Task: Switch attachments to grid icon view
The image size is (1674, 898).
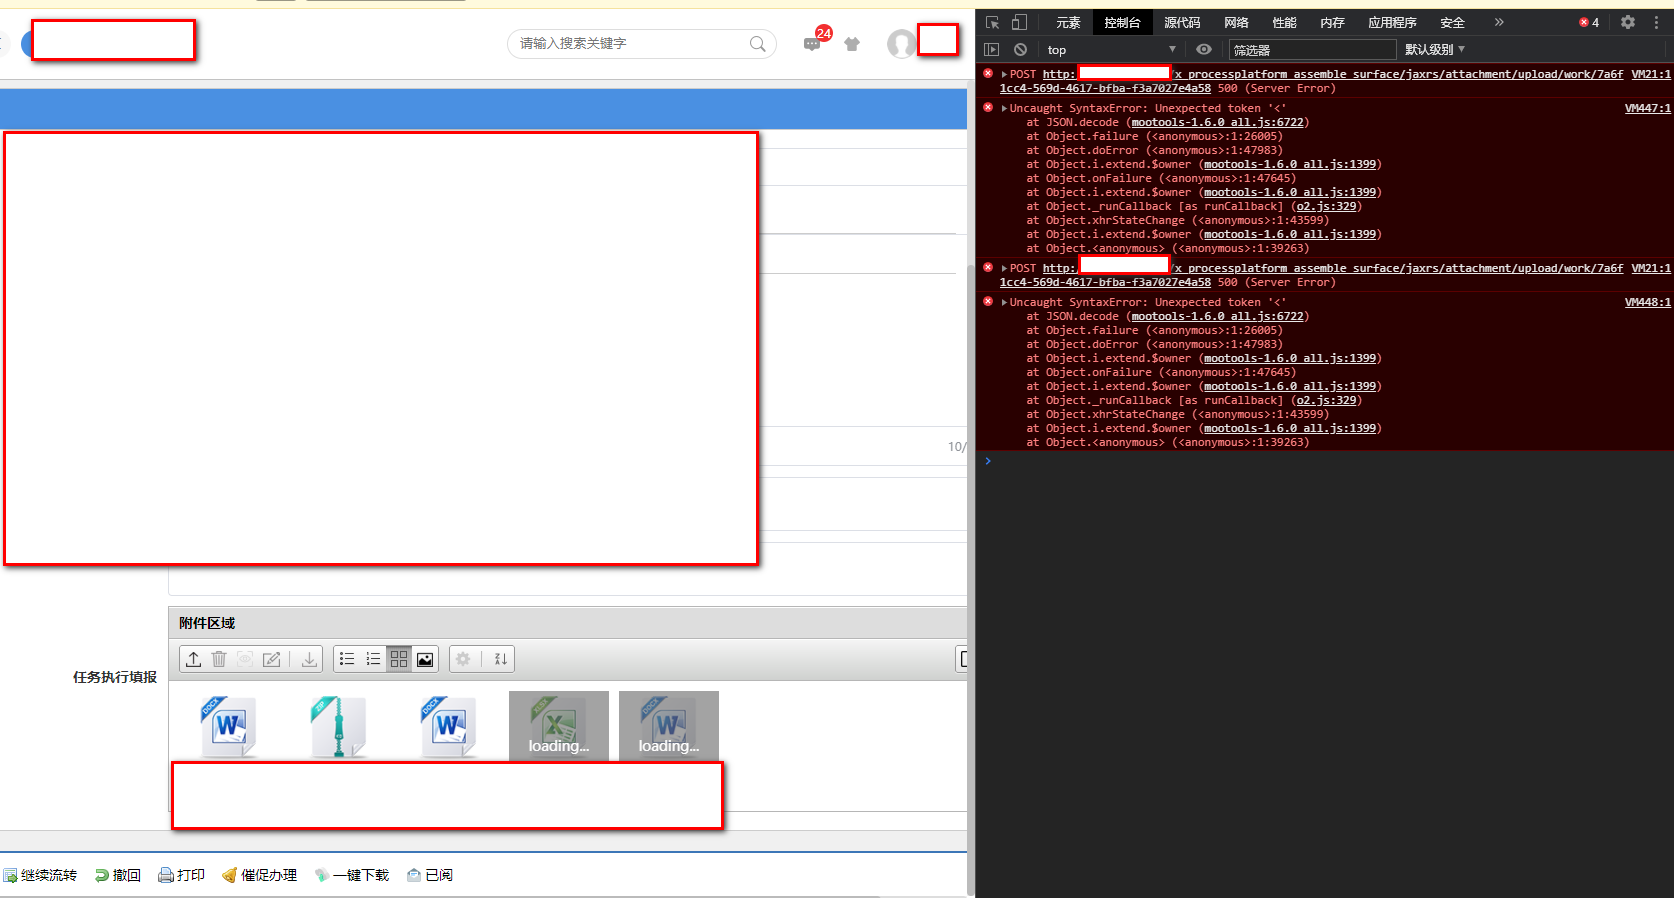Action: [399, 659]
